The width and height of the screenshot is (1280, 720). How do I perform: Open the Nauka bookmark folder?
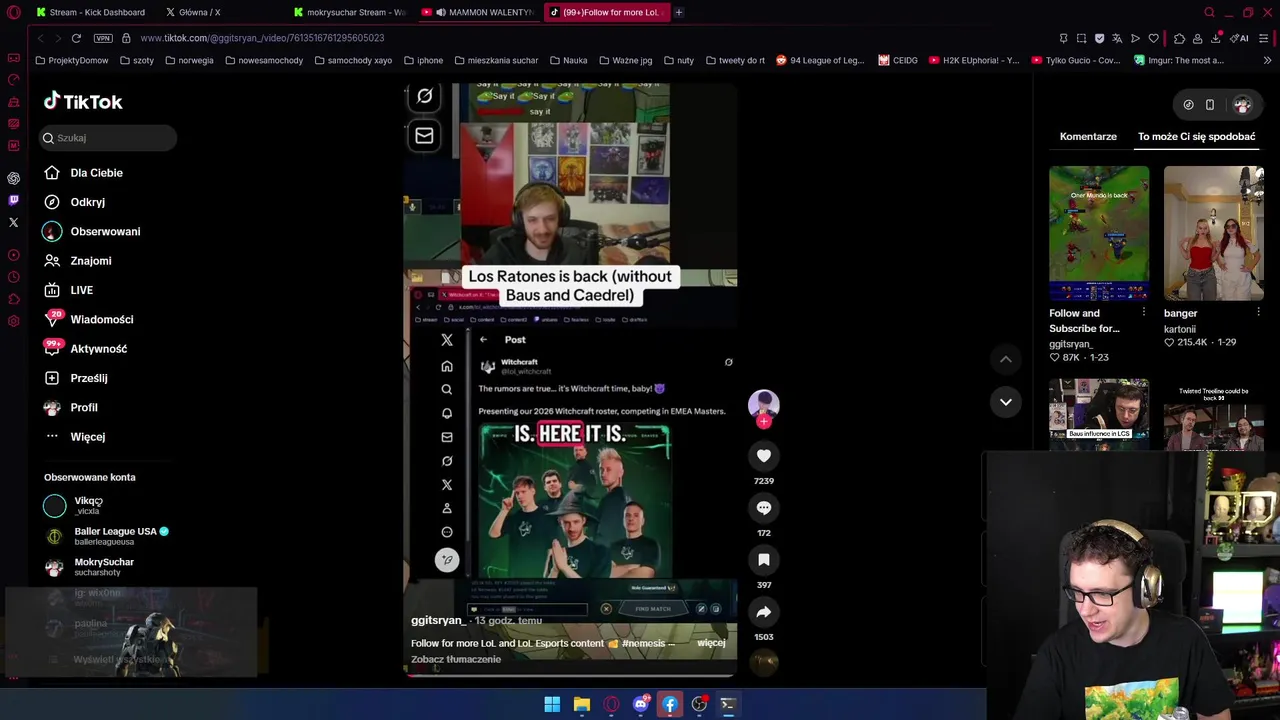pyautogui.click(x=568, y=60)
